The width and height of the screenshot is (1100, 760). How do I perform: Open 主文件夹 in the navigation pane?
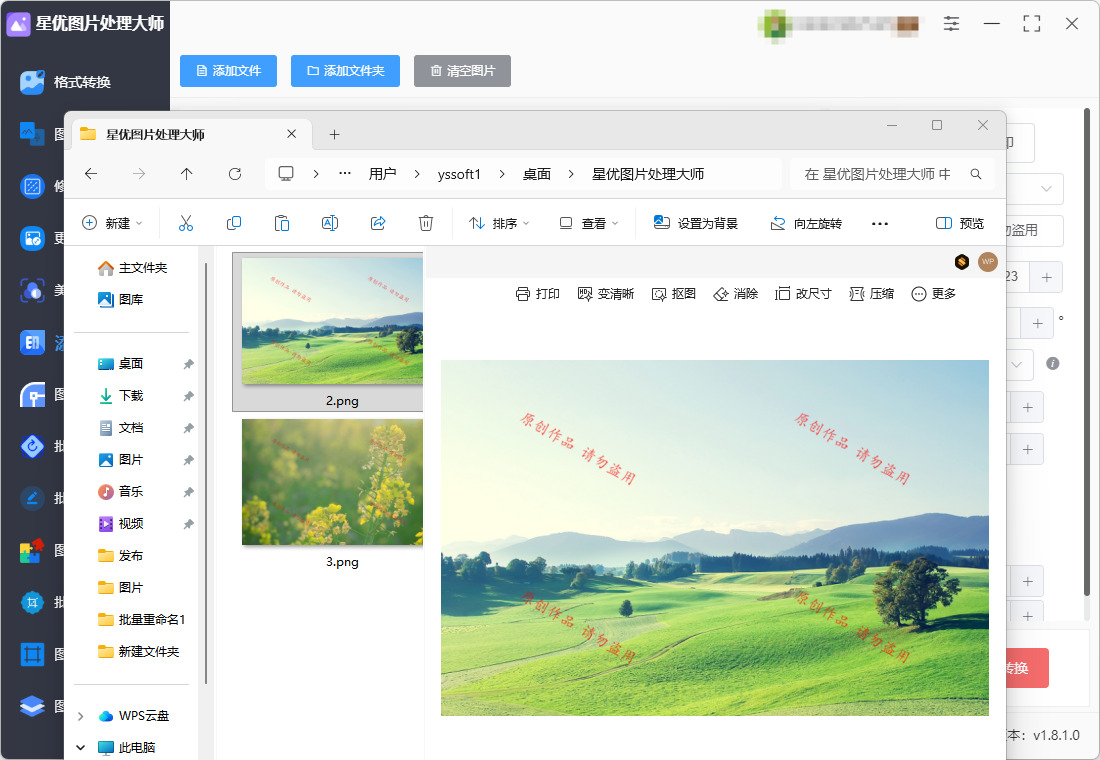click(x=133, y=268)
